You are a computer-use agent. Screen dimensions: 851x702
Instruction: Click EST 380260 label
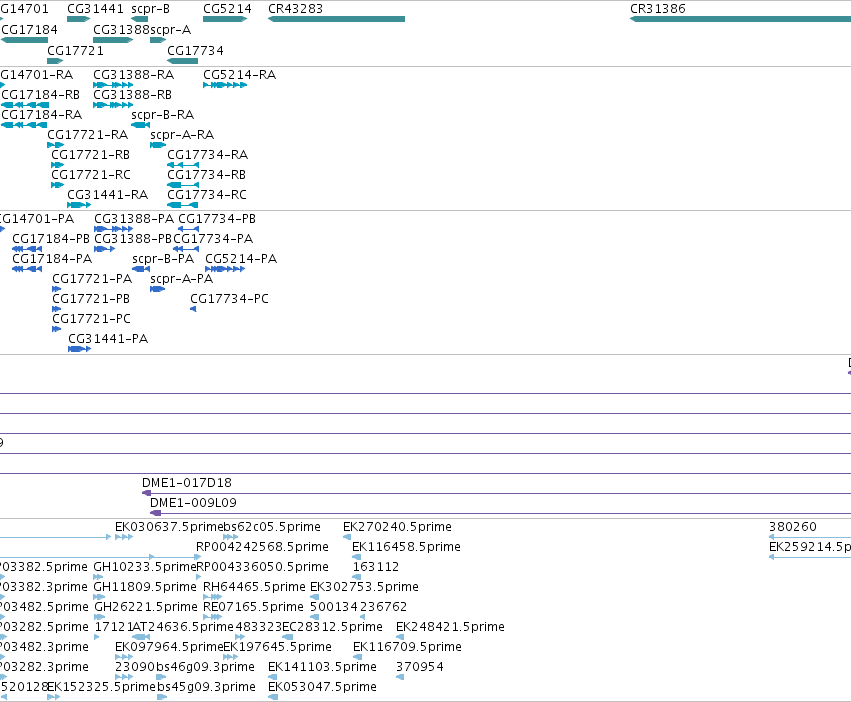793,527
